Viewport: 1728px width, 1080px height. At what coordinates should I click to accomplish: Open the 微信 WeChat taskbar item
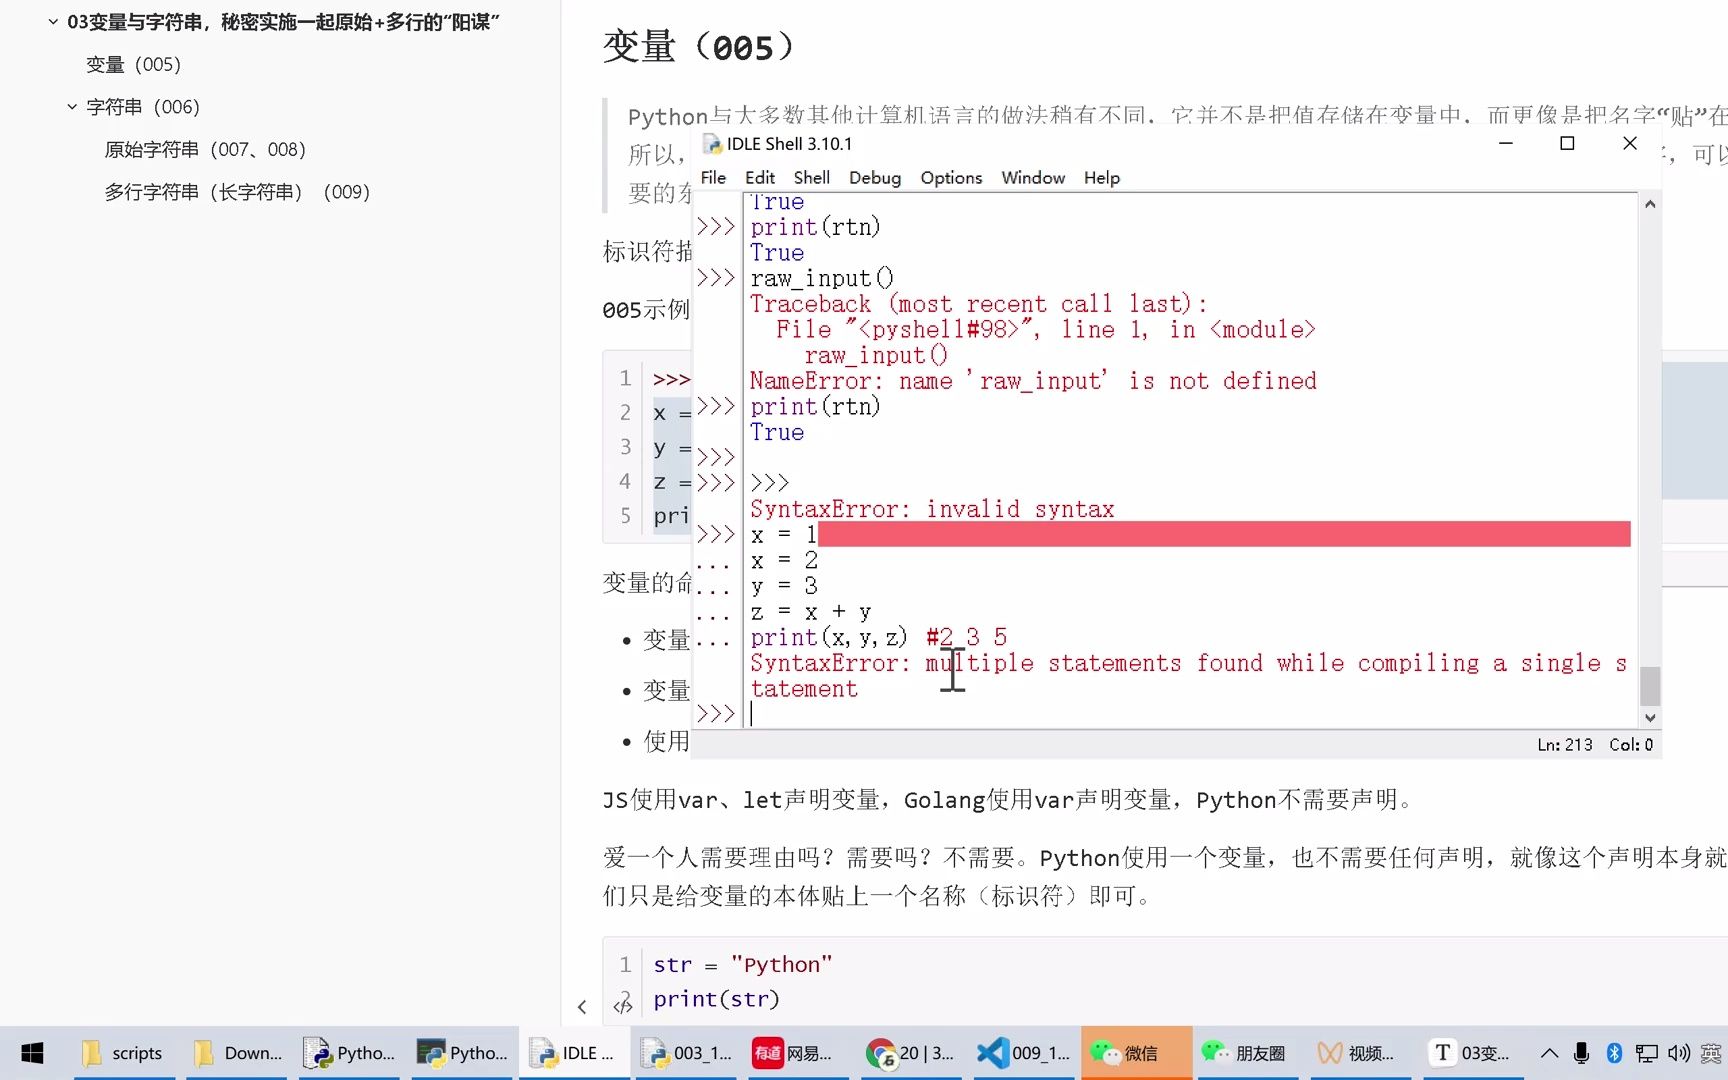click(x=1136, y=1053)
